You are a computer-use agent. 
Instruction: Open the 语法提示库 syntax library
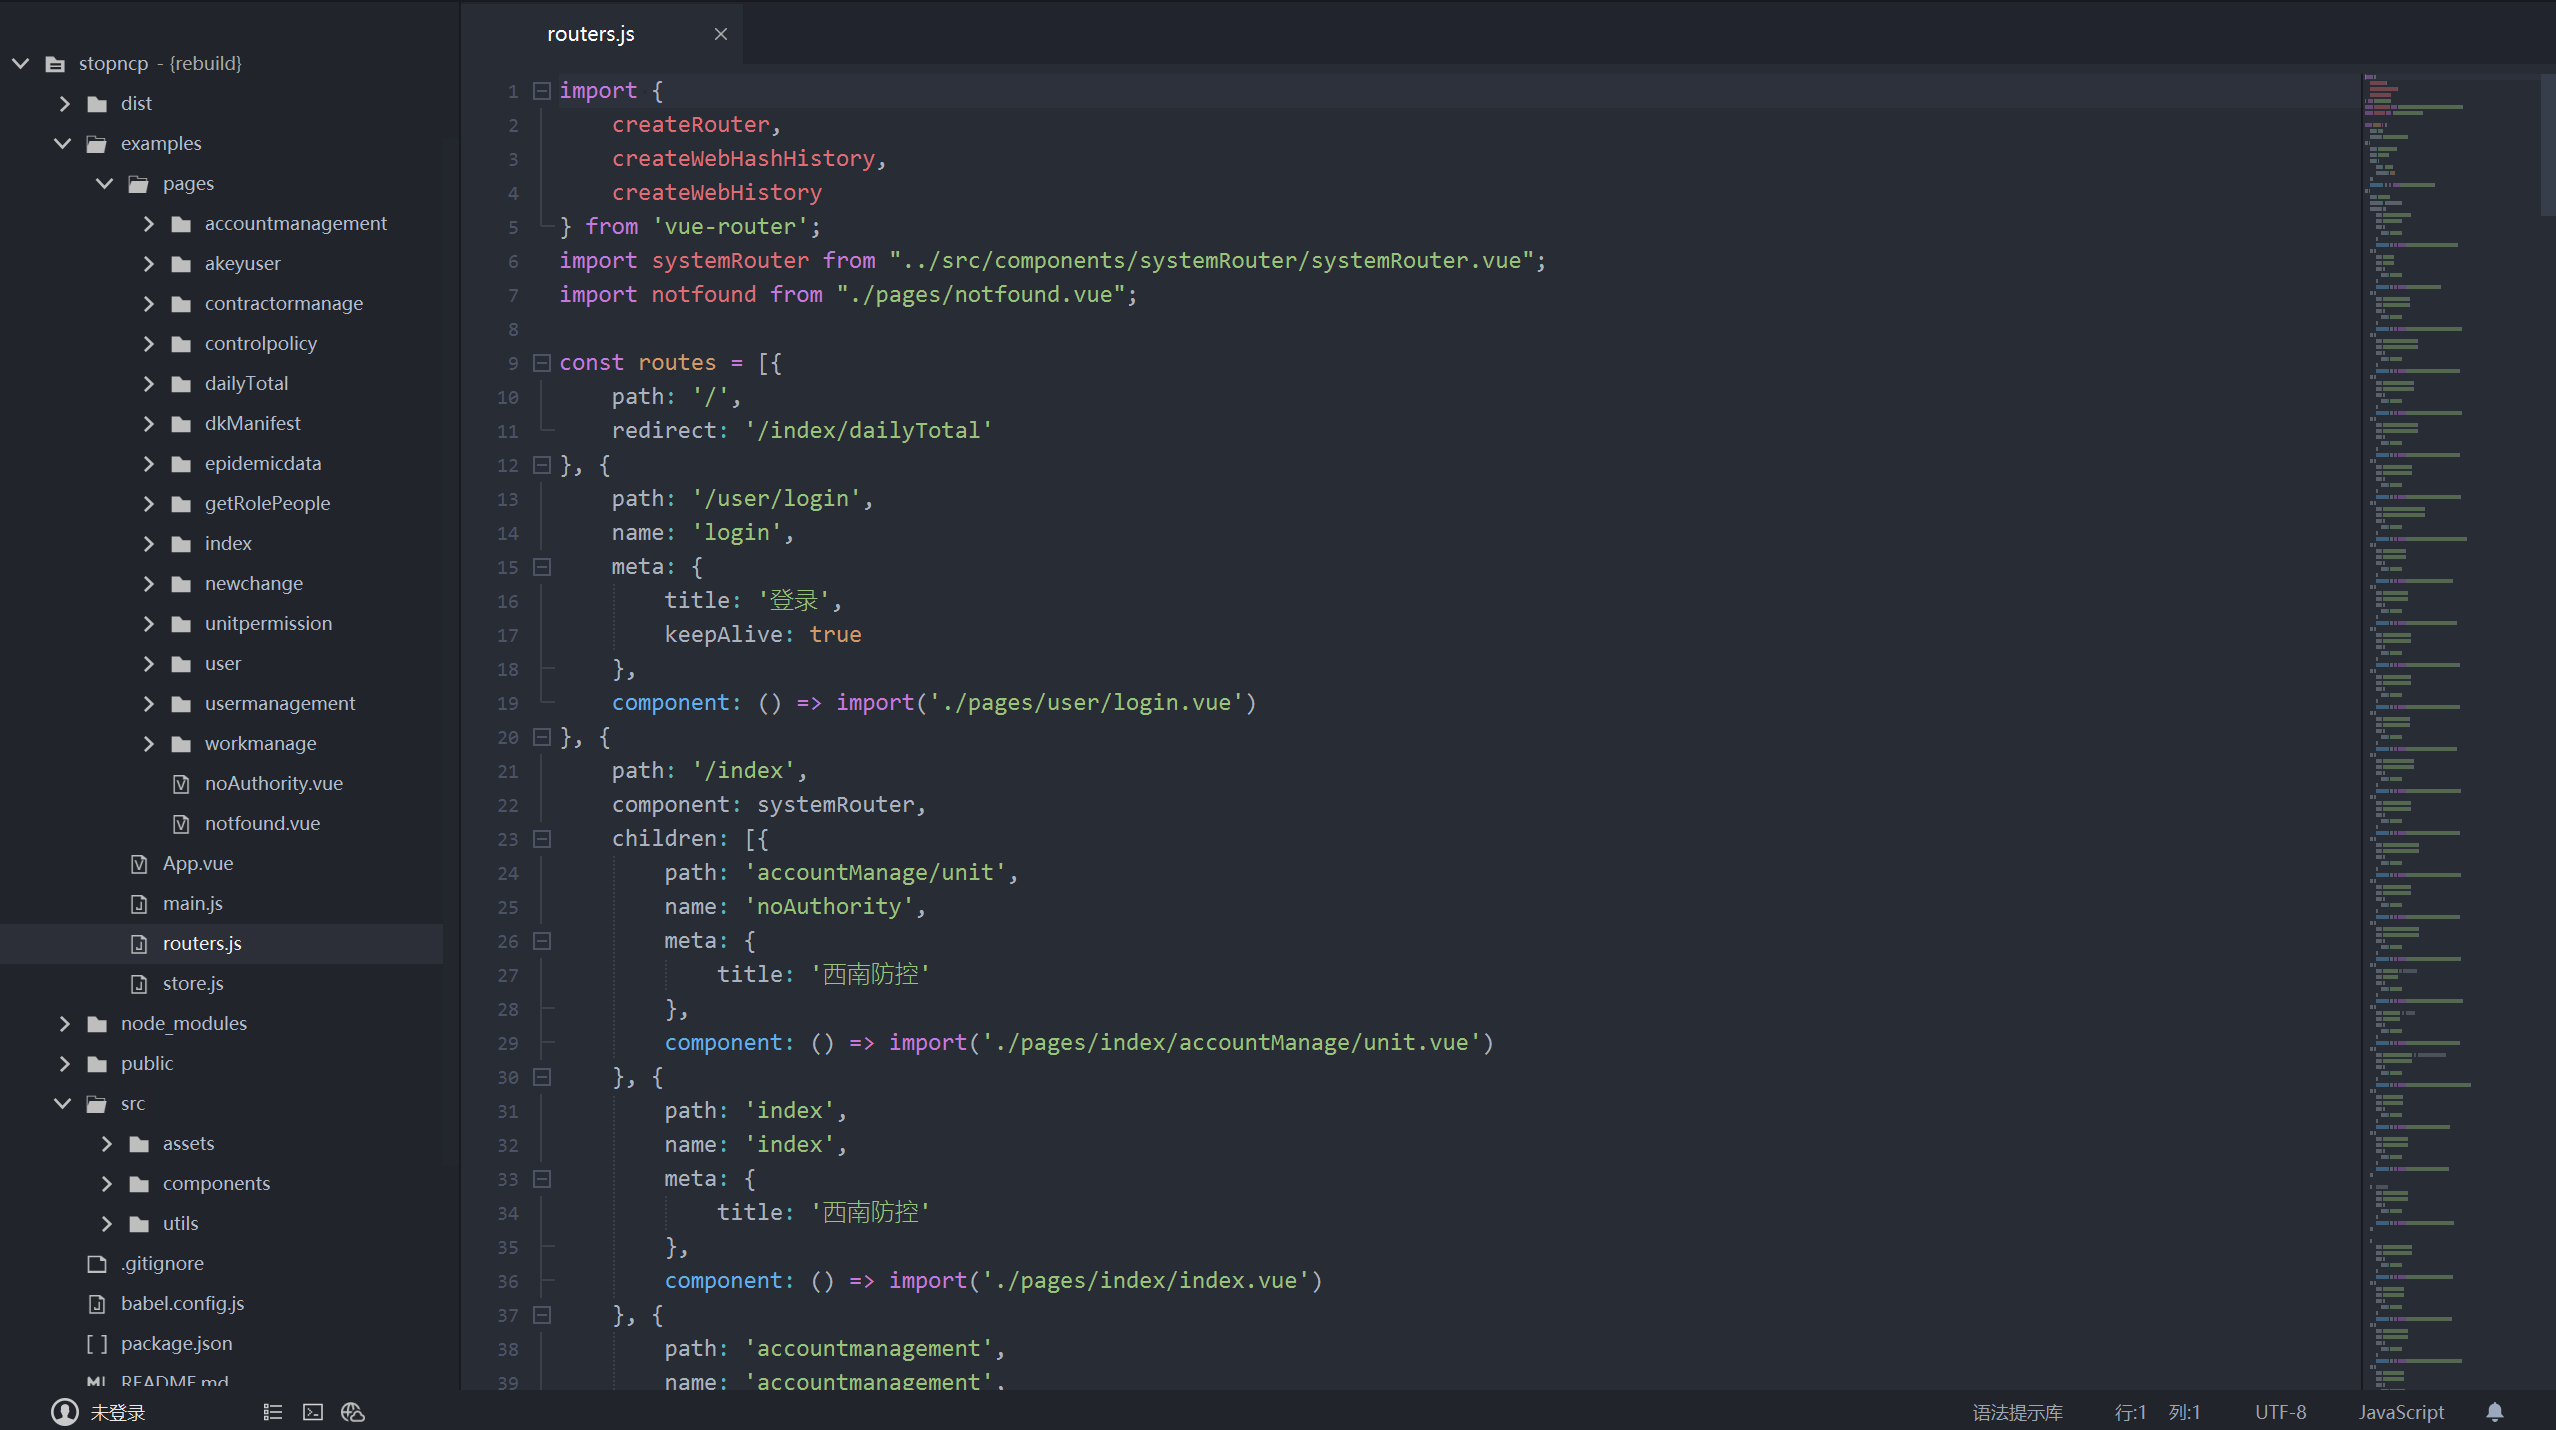coord(2017,1412)
